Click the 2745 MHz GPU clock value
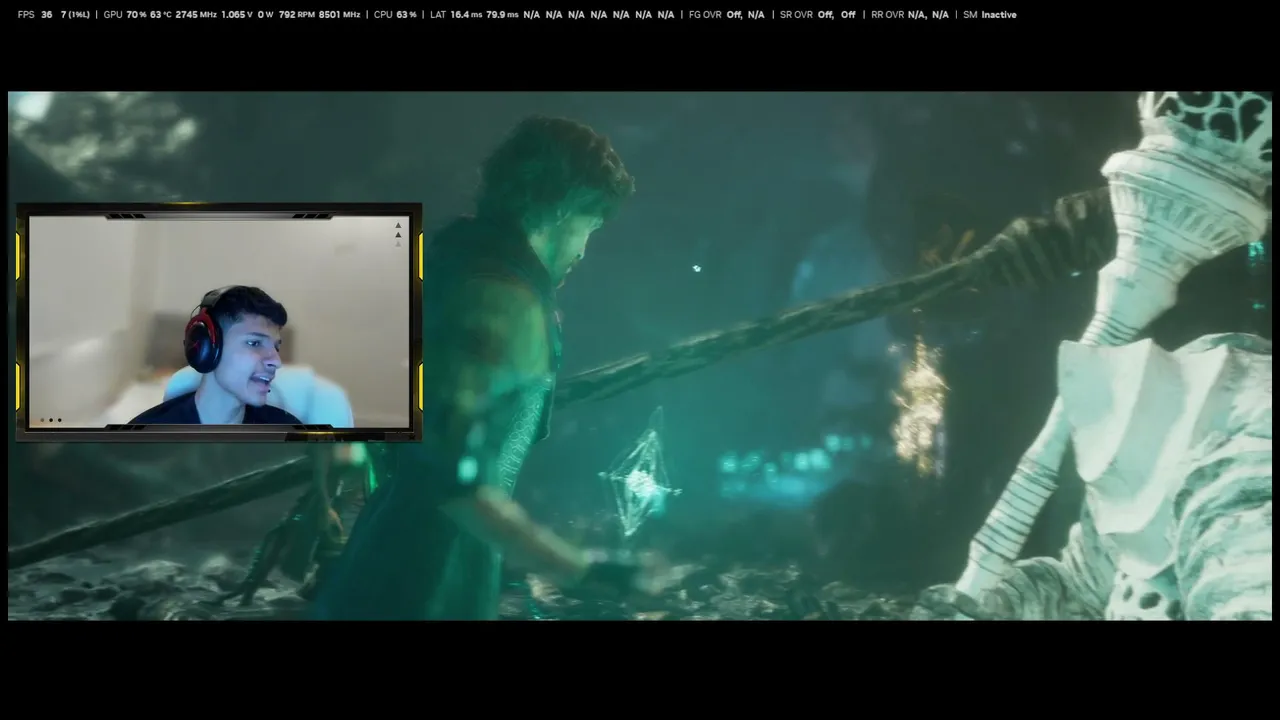This screenshot has height=720, width=1280. pyautogui.click(x=196, y=15)
